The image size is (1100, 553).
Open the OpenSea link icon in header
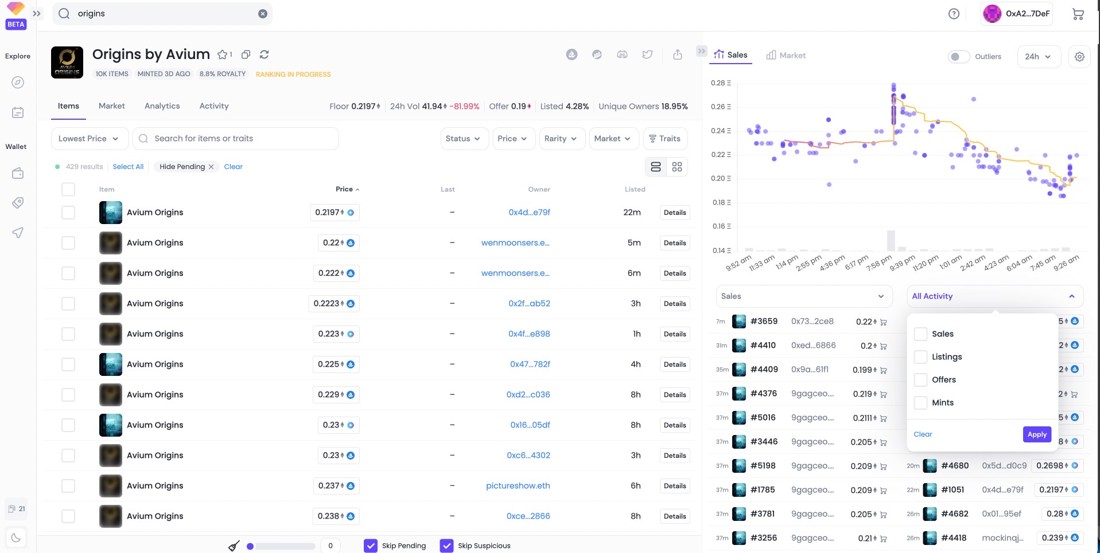click(572, 54)
